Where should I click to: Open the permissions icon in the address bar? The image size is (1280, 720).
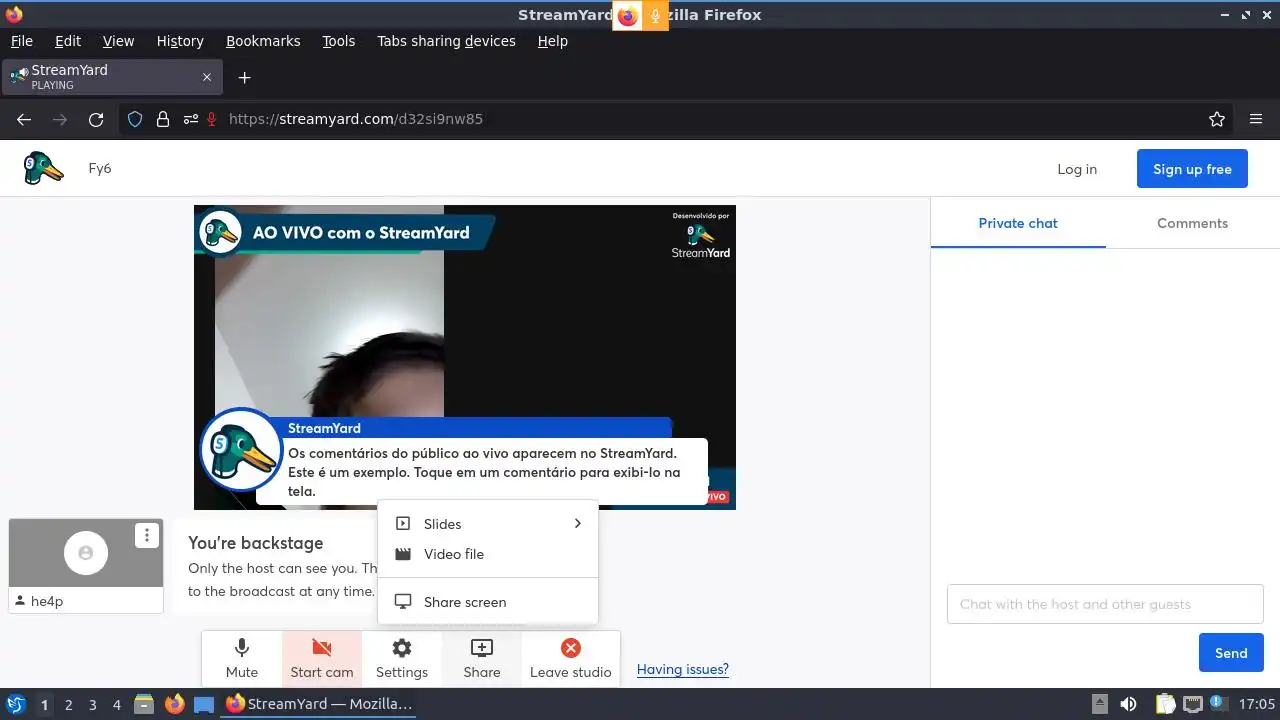click(190, 119)
